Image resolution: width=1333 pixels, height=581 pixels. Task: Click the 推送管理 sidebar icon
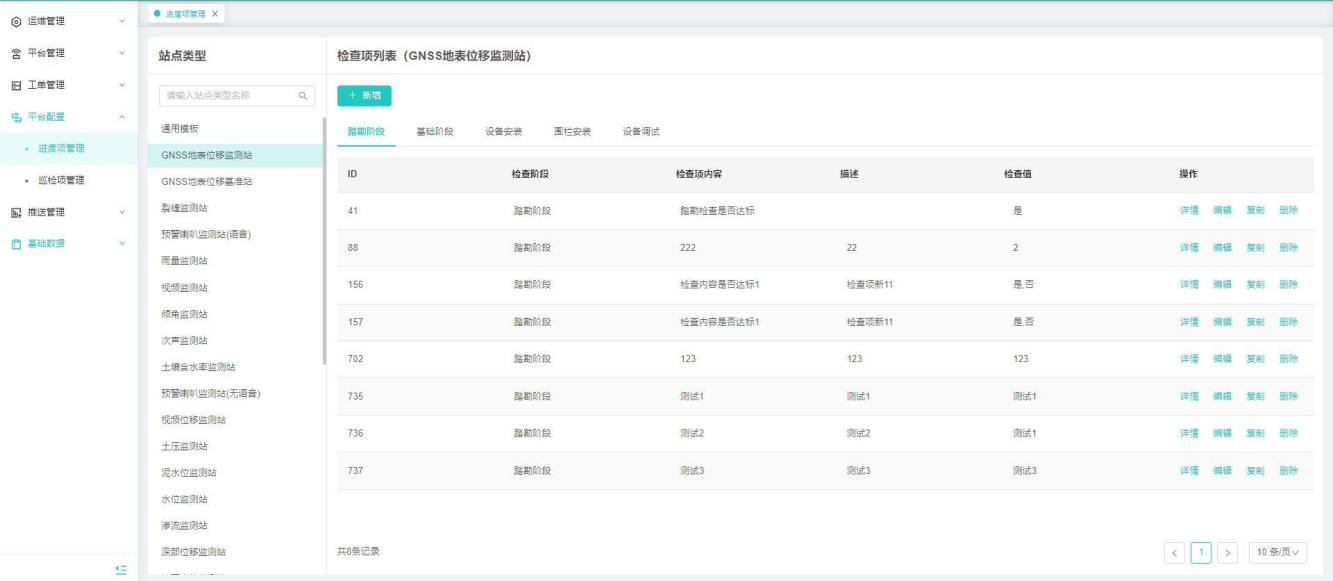(15, 212)
